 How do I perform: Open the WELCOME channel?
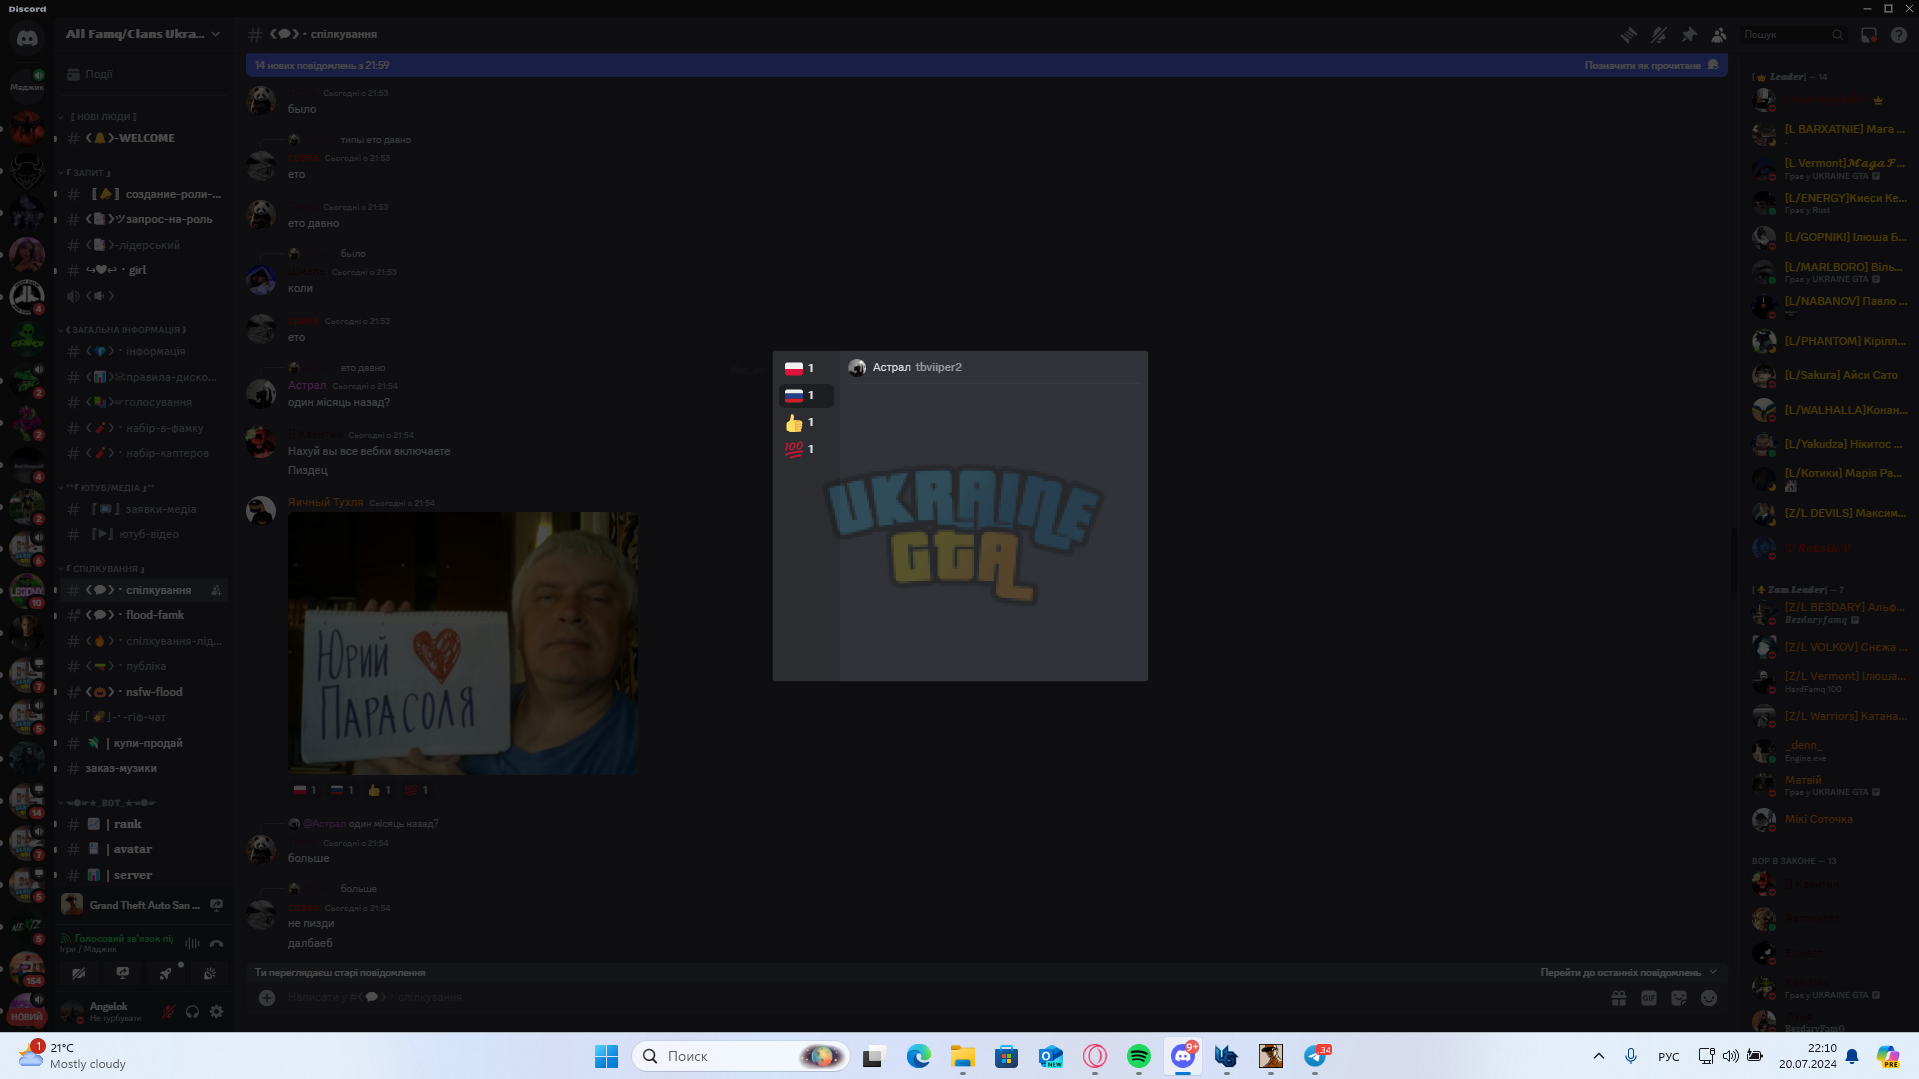[143, 138]
